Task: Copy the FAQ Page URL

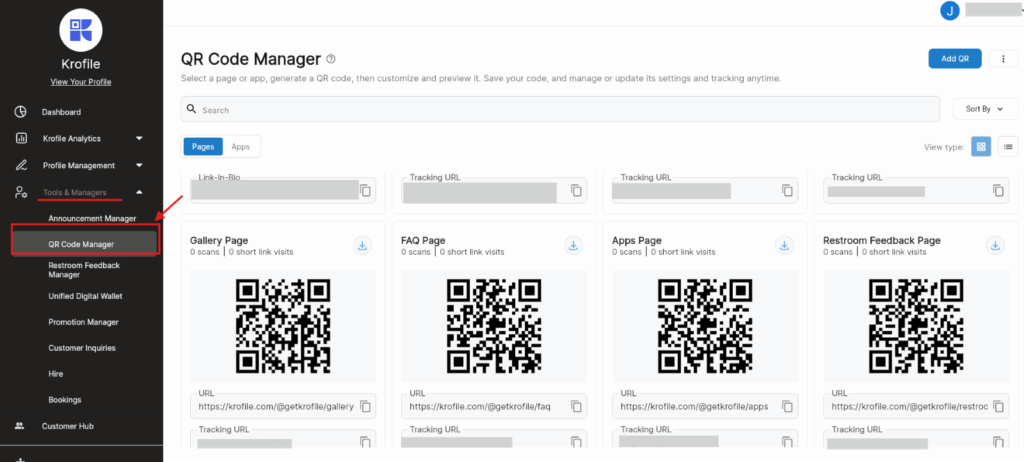Action: click(x=577, y=406)
